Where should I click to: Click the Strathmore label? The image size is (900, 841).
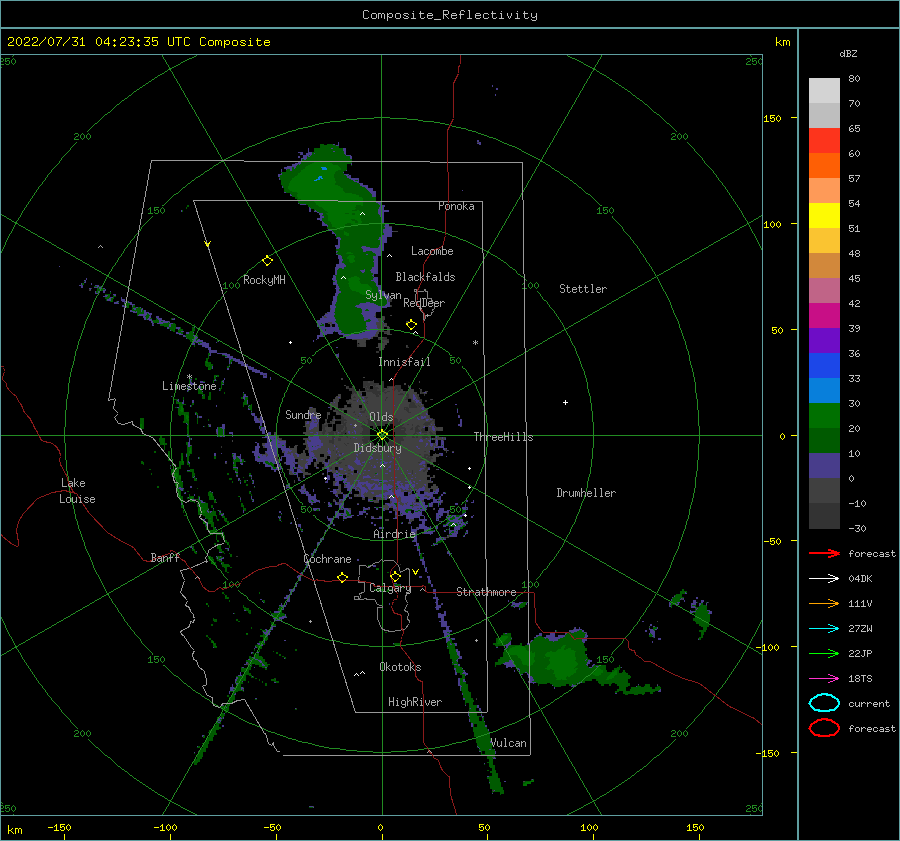(486, 592)
